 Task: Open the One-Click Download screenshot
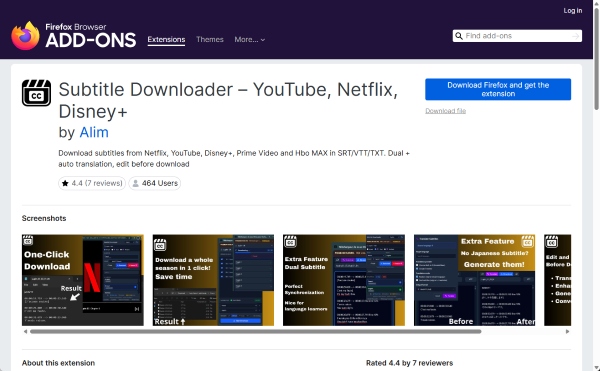point(83,280)
